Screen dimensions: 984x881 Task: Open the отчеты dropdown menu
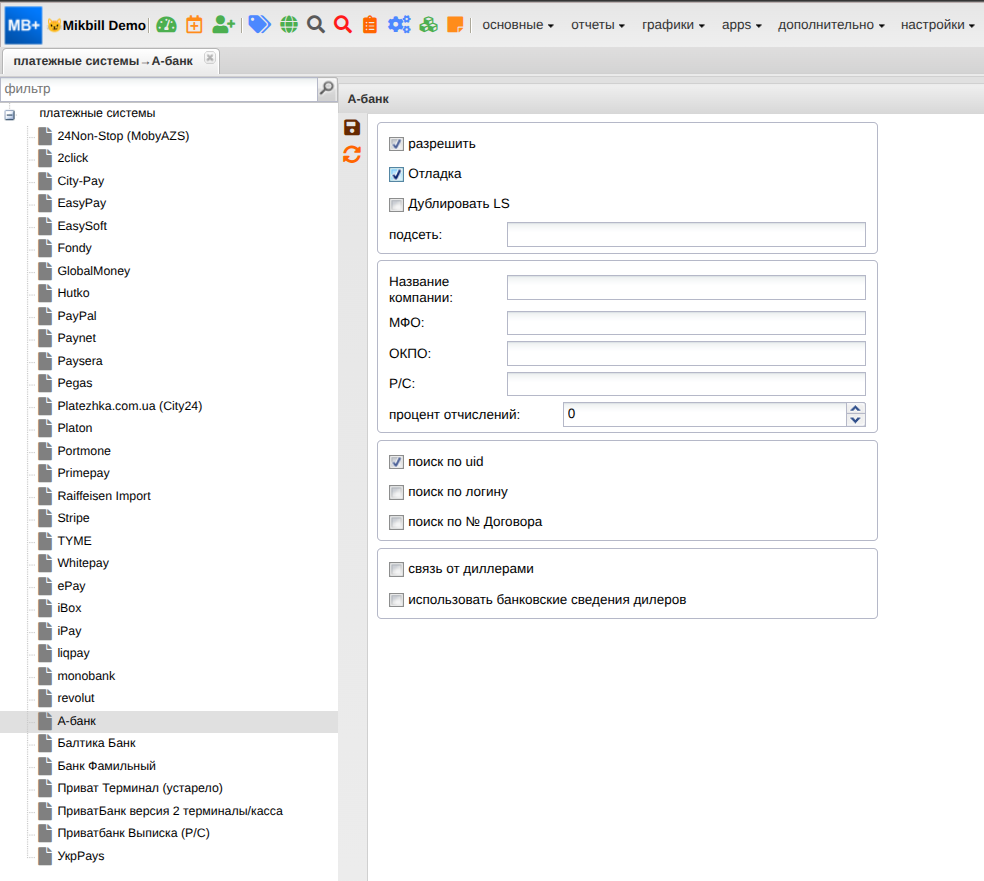tap(597, 25)
